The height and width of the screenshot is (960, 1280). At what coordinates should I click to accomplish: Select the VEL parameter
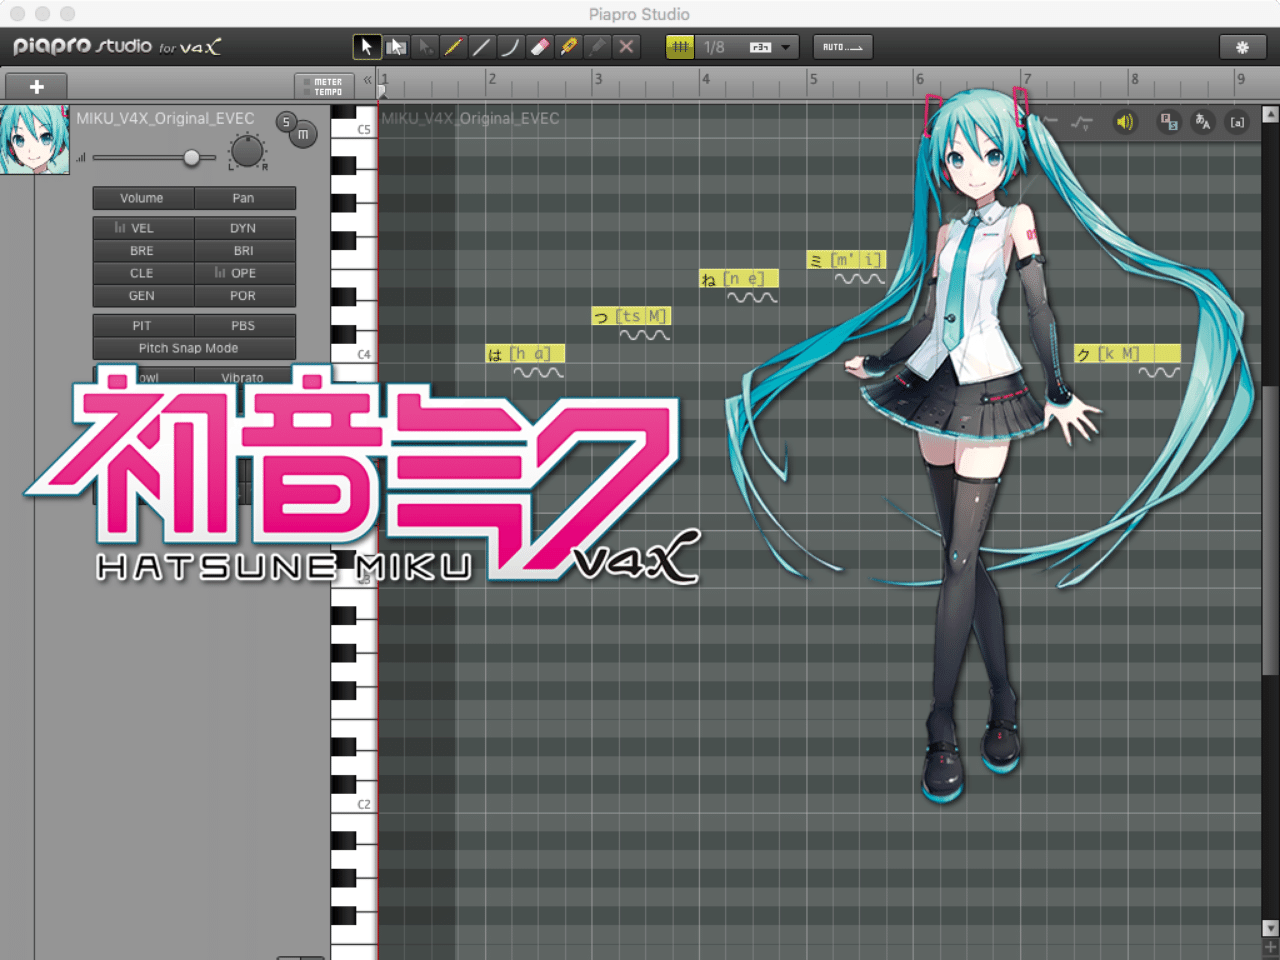pyautogui.click(x=142, y=228)
